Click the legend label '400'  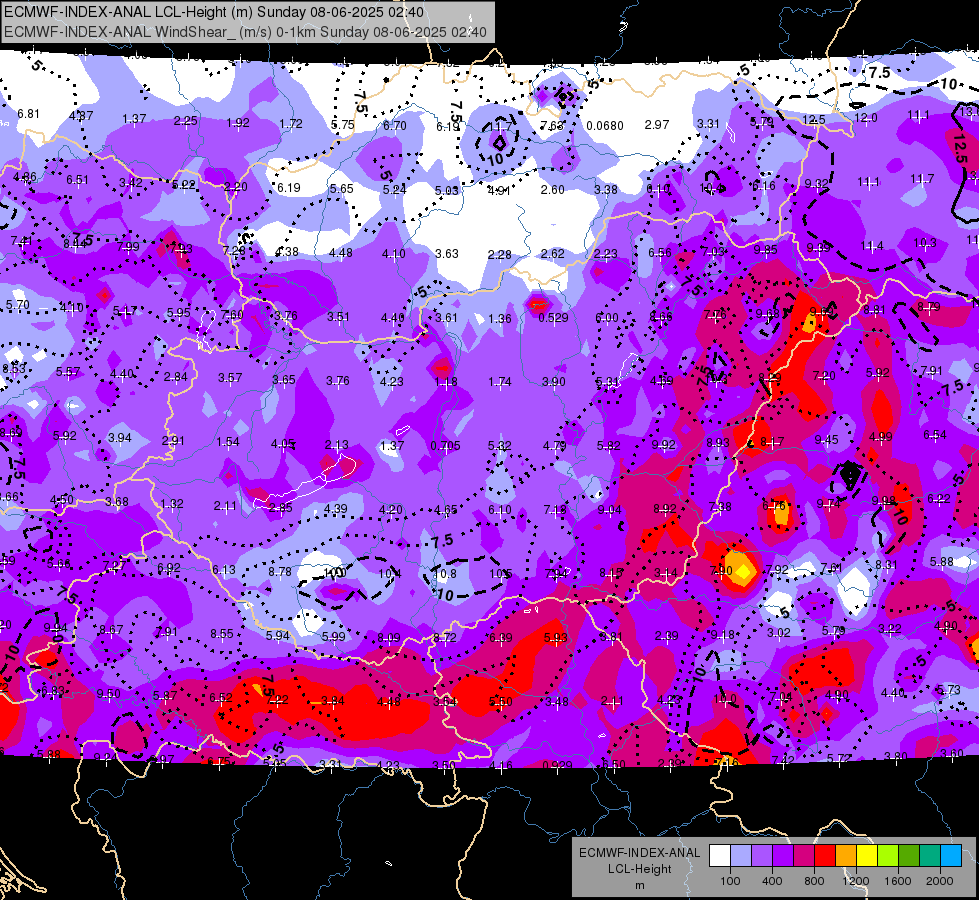[x=772, y=881]
